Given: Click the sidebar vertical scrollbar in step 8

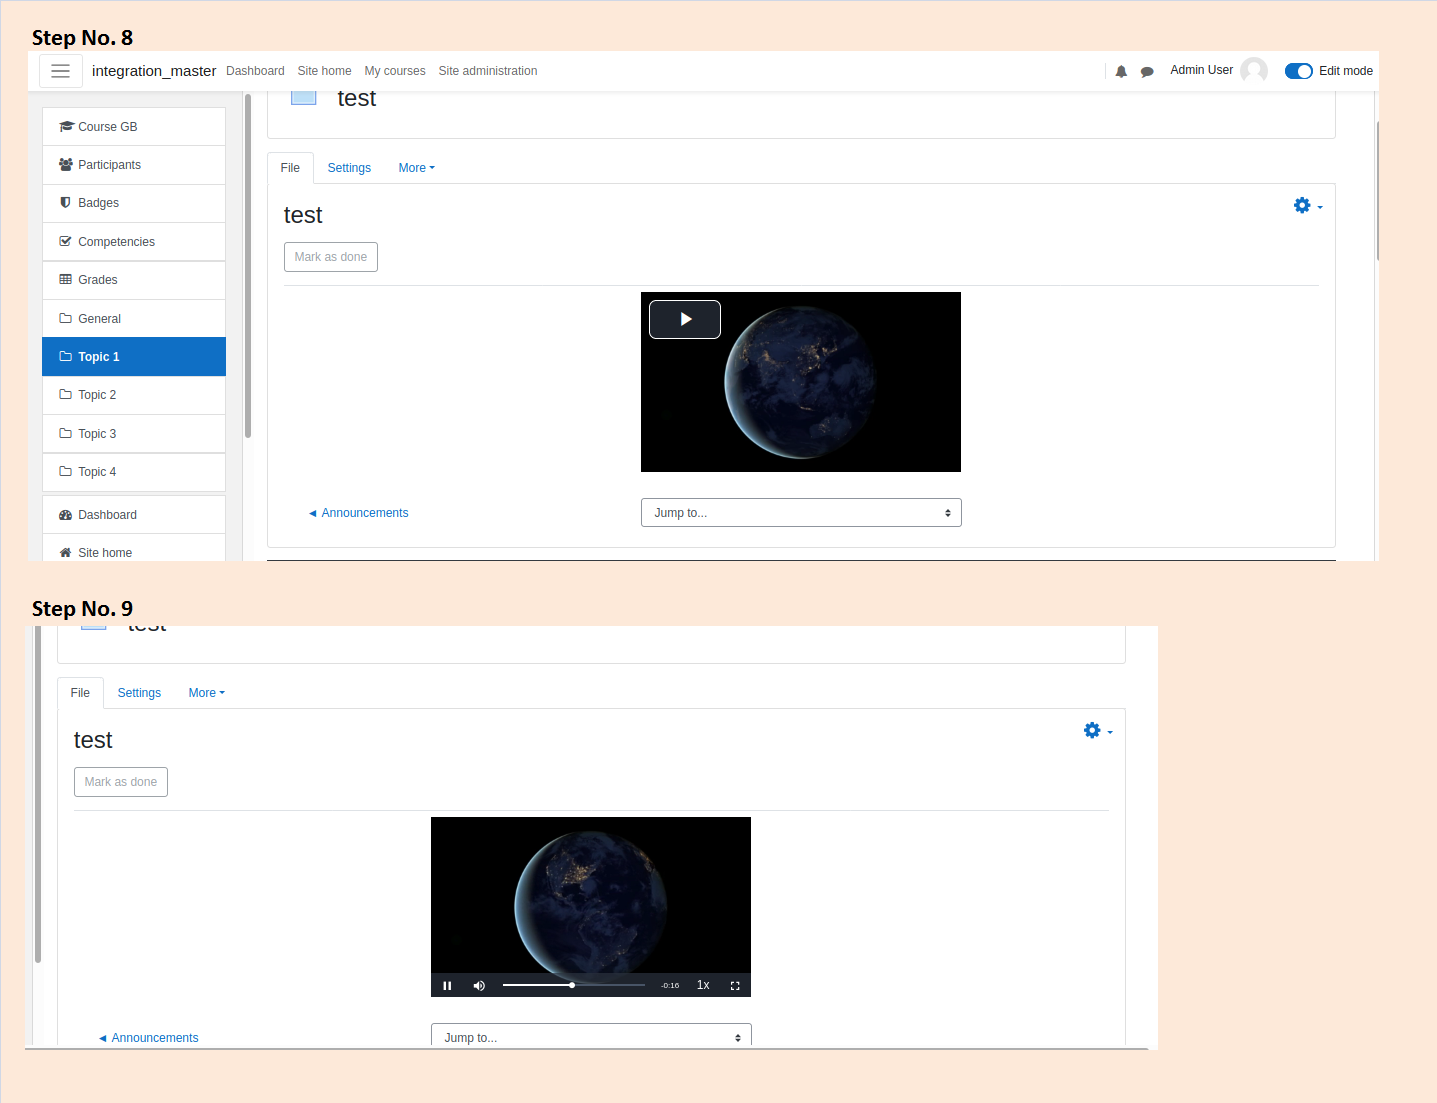Looking at the screenshot, I should pos(248,265).
